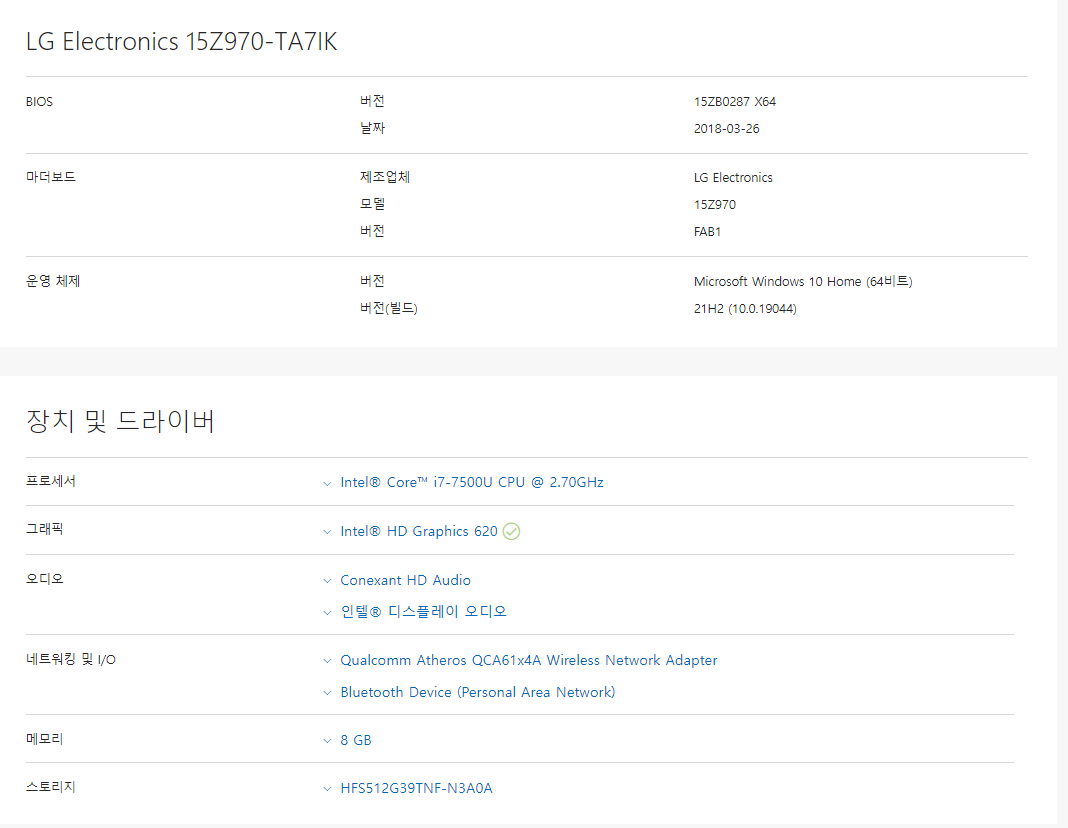Select the Intel HD Graphics 620 link
The image size is (1068, 828).
418,531
